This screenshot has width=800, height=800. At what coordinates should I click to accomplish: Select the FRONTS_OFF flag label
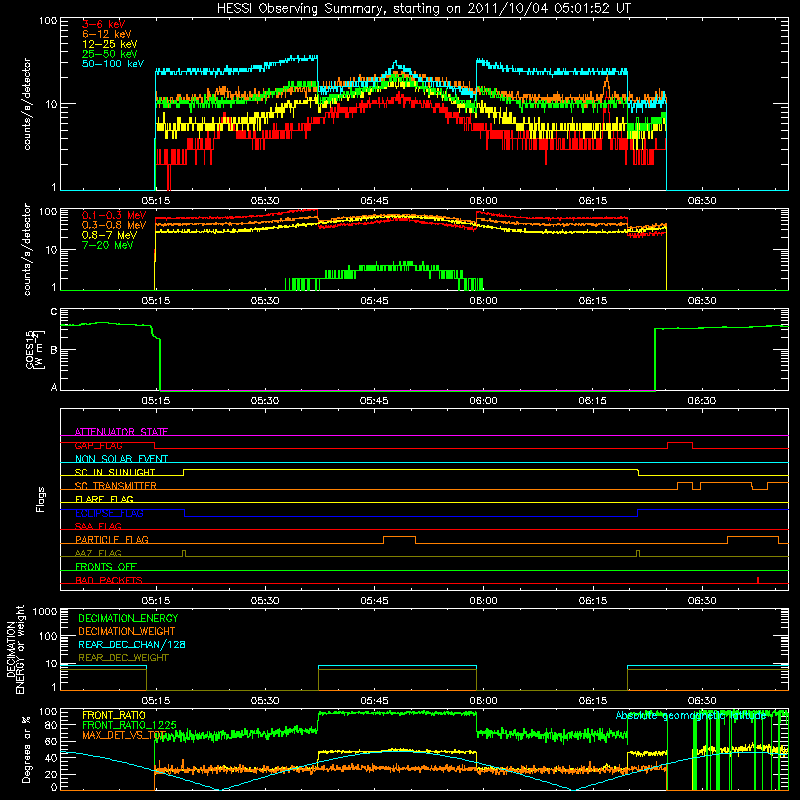[106, 566]
